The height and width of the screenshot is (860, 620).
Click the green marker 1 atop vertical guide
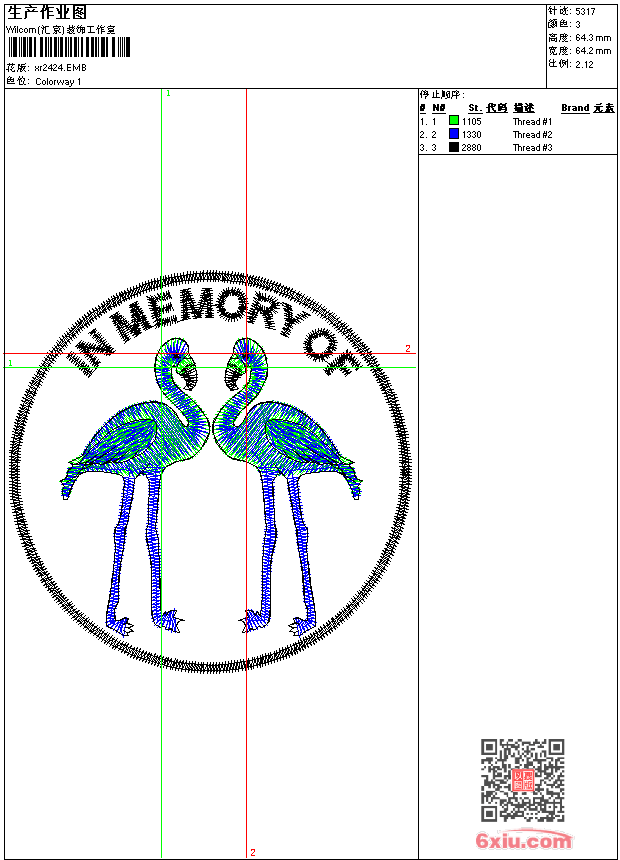(x=168, y=94)
